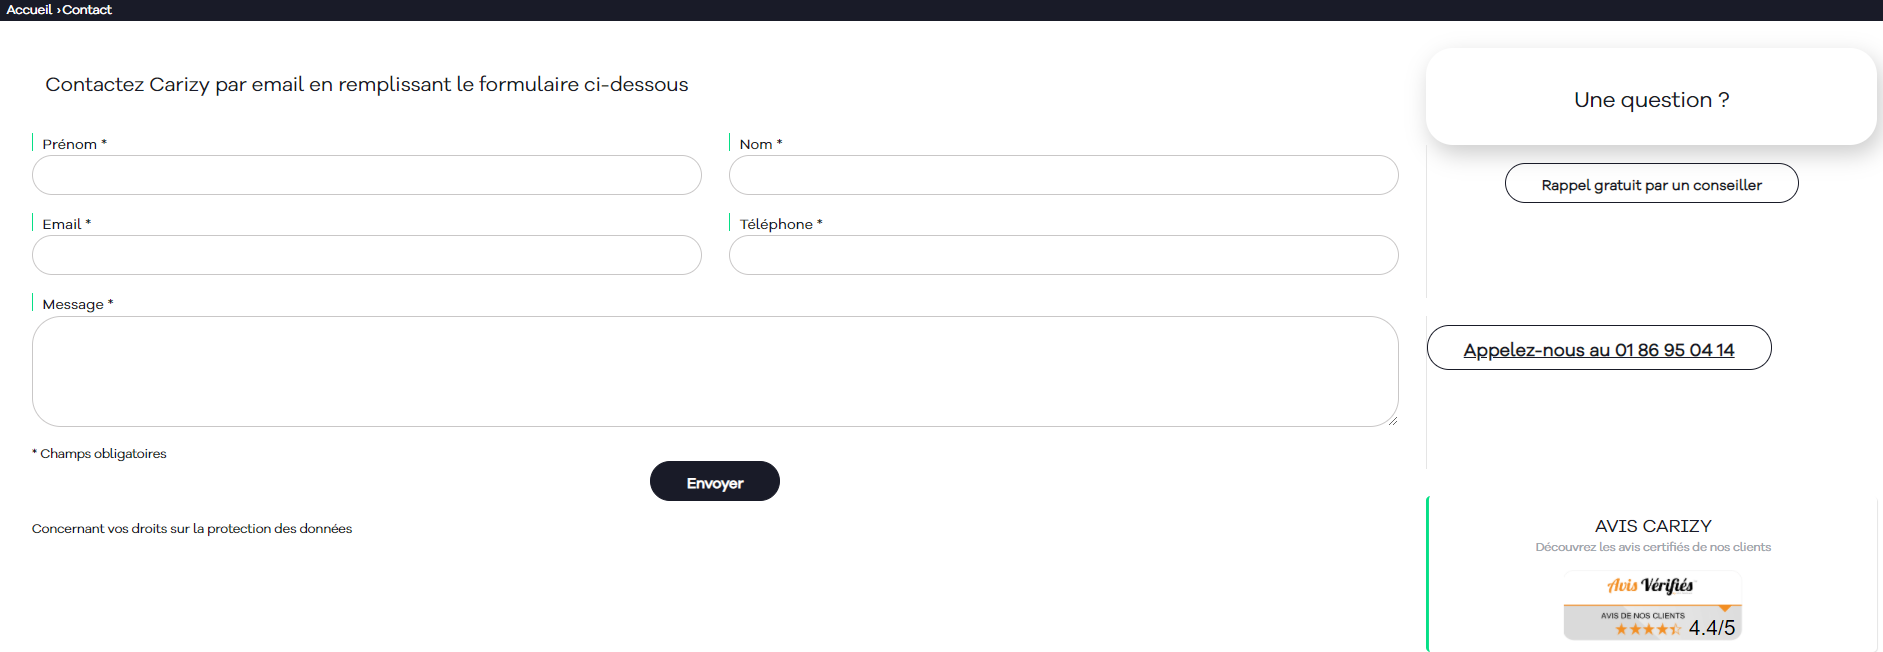The width and height of the screenshot is (1883, 652).
Task: Click the 'Une question ?' heading
Action: (1652, 100)
